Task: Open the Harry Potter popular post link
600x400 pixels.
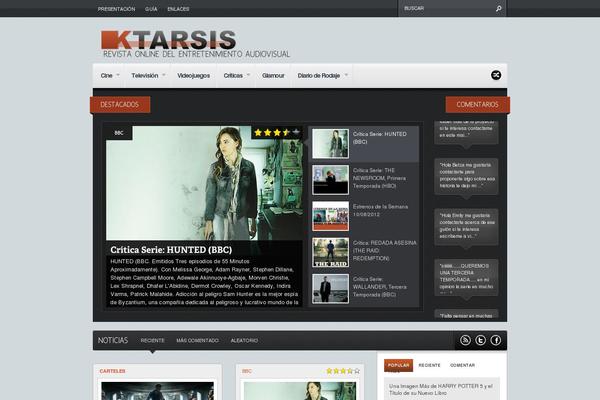Action: coord(441,389)
